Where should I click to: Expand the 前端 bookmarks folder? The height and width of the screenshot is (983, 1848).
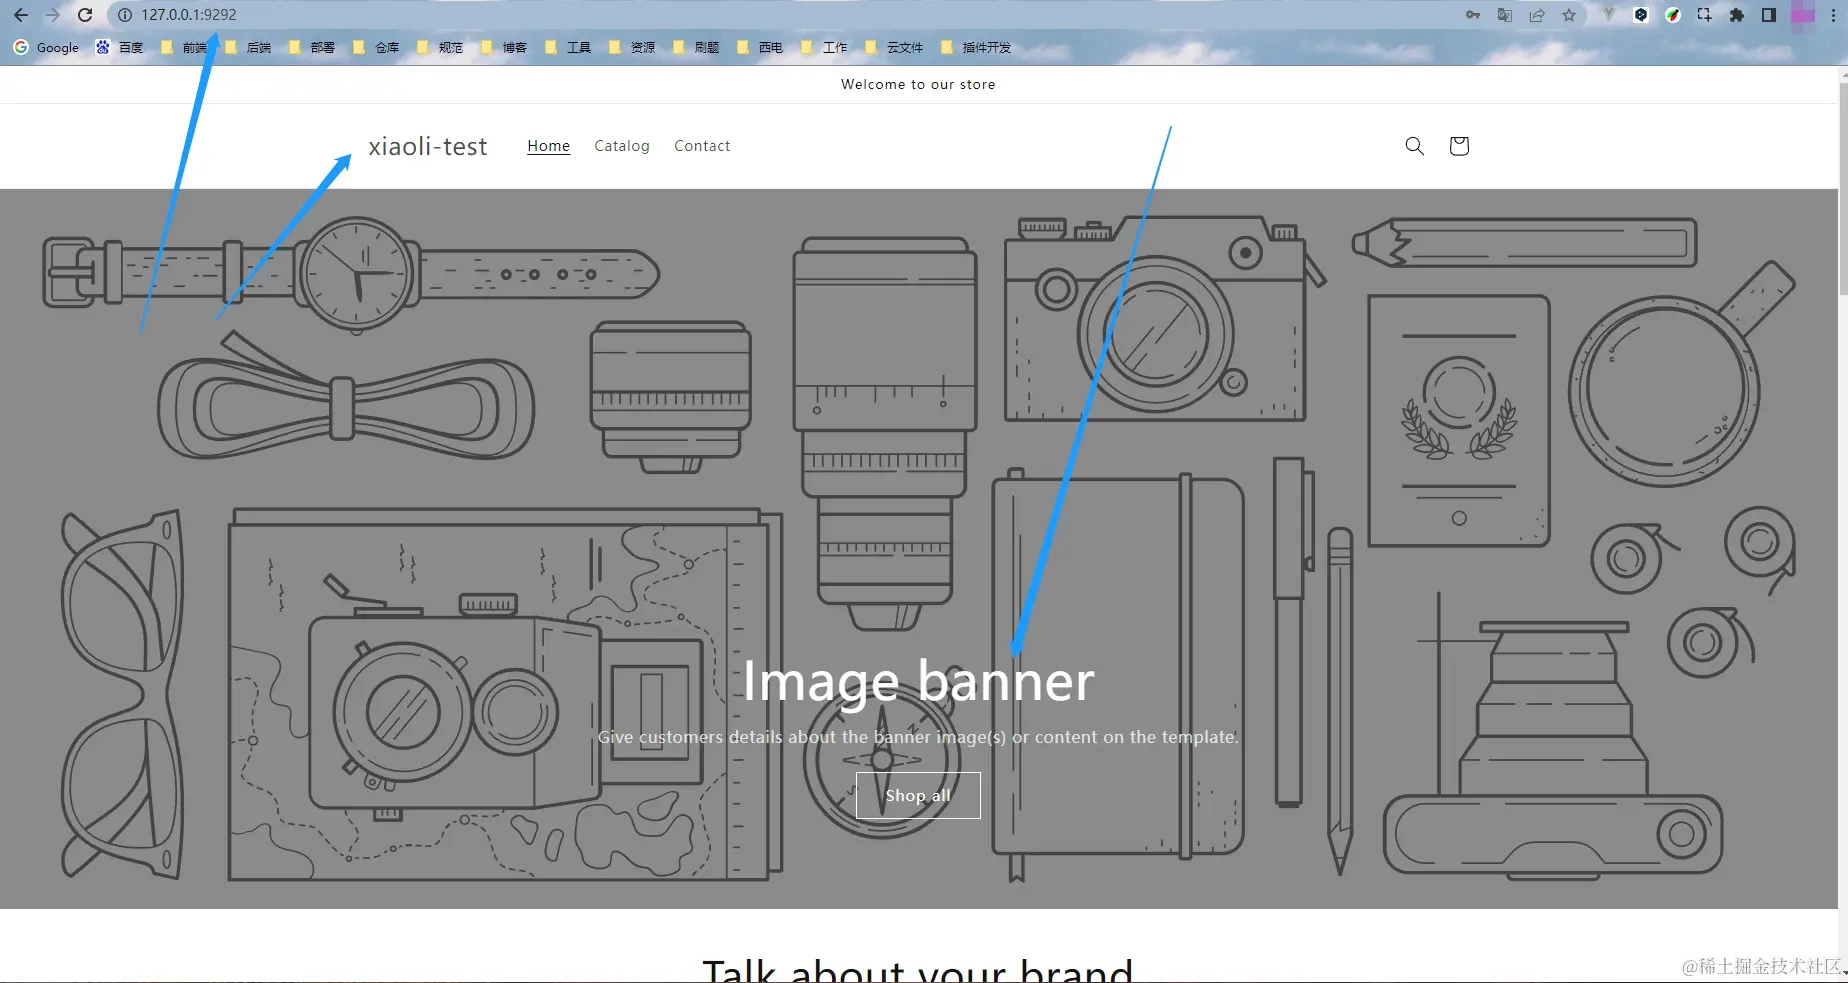click(x=184, y=47)
